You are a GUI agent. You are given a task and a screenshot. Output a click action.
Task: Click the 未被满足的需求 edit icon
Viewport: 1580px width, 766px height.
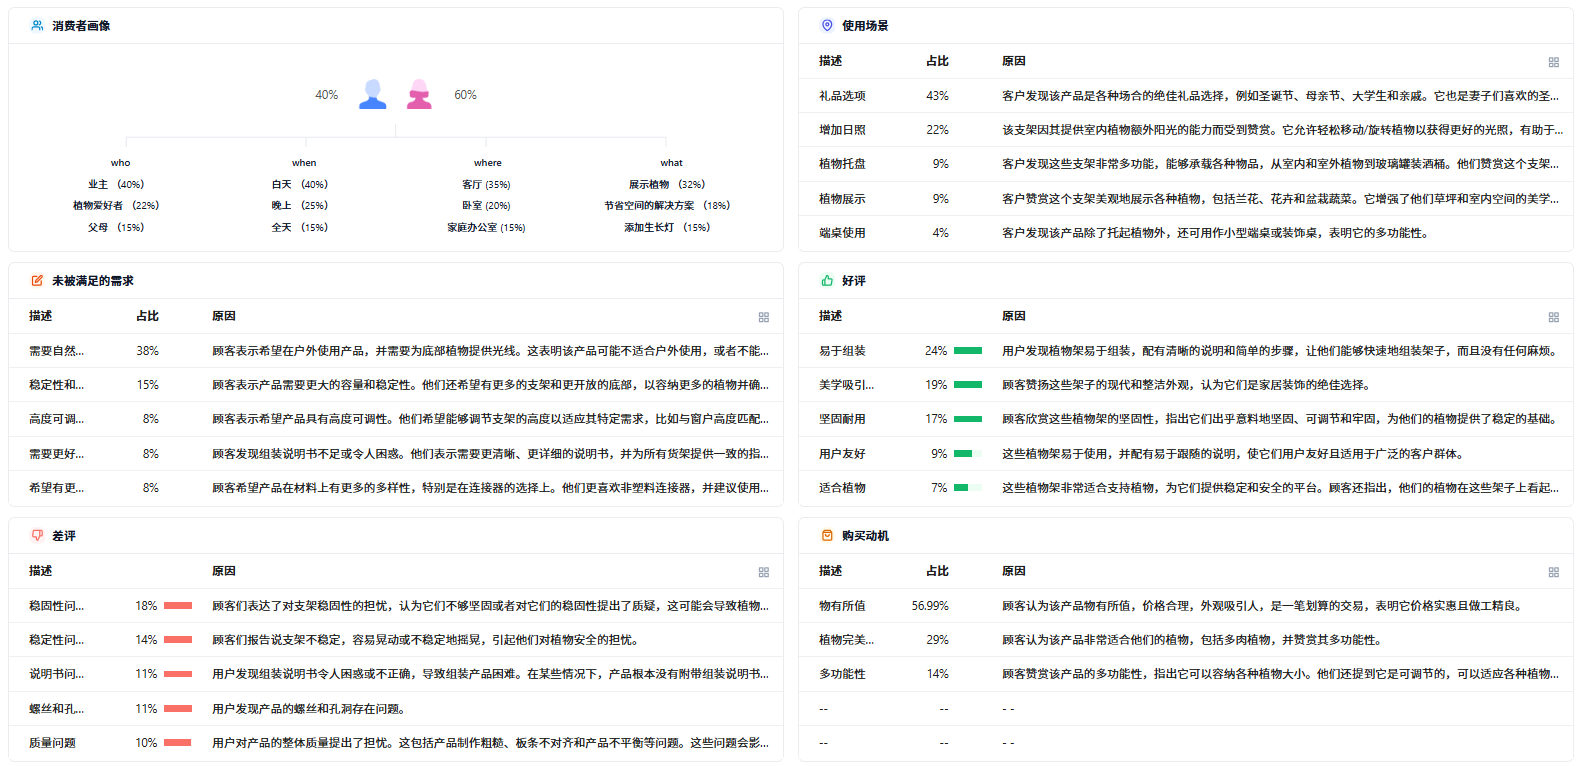point(37,281)
